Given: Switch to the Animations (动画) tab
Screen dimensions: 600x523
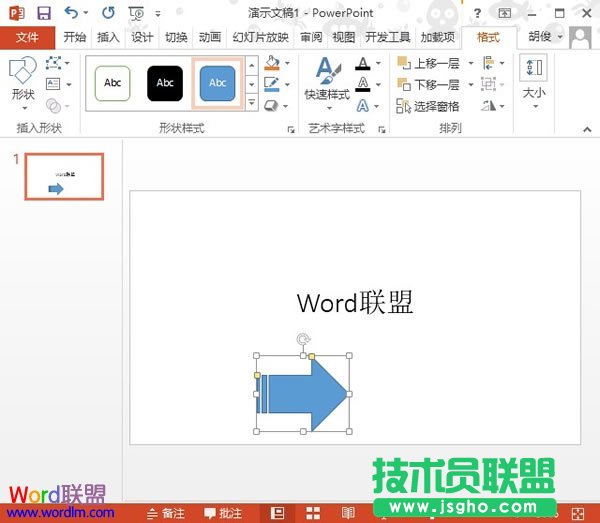Looking at the screenshot, I should coord(209,37).
